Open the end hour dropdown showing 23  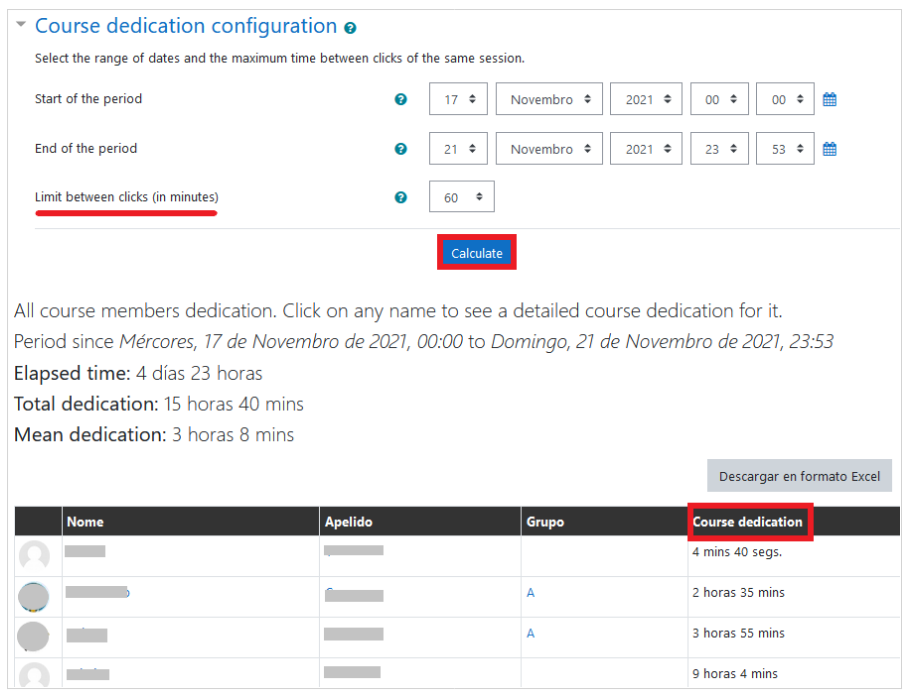[x=719, y=149]
